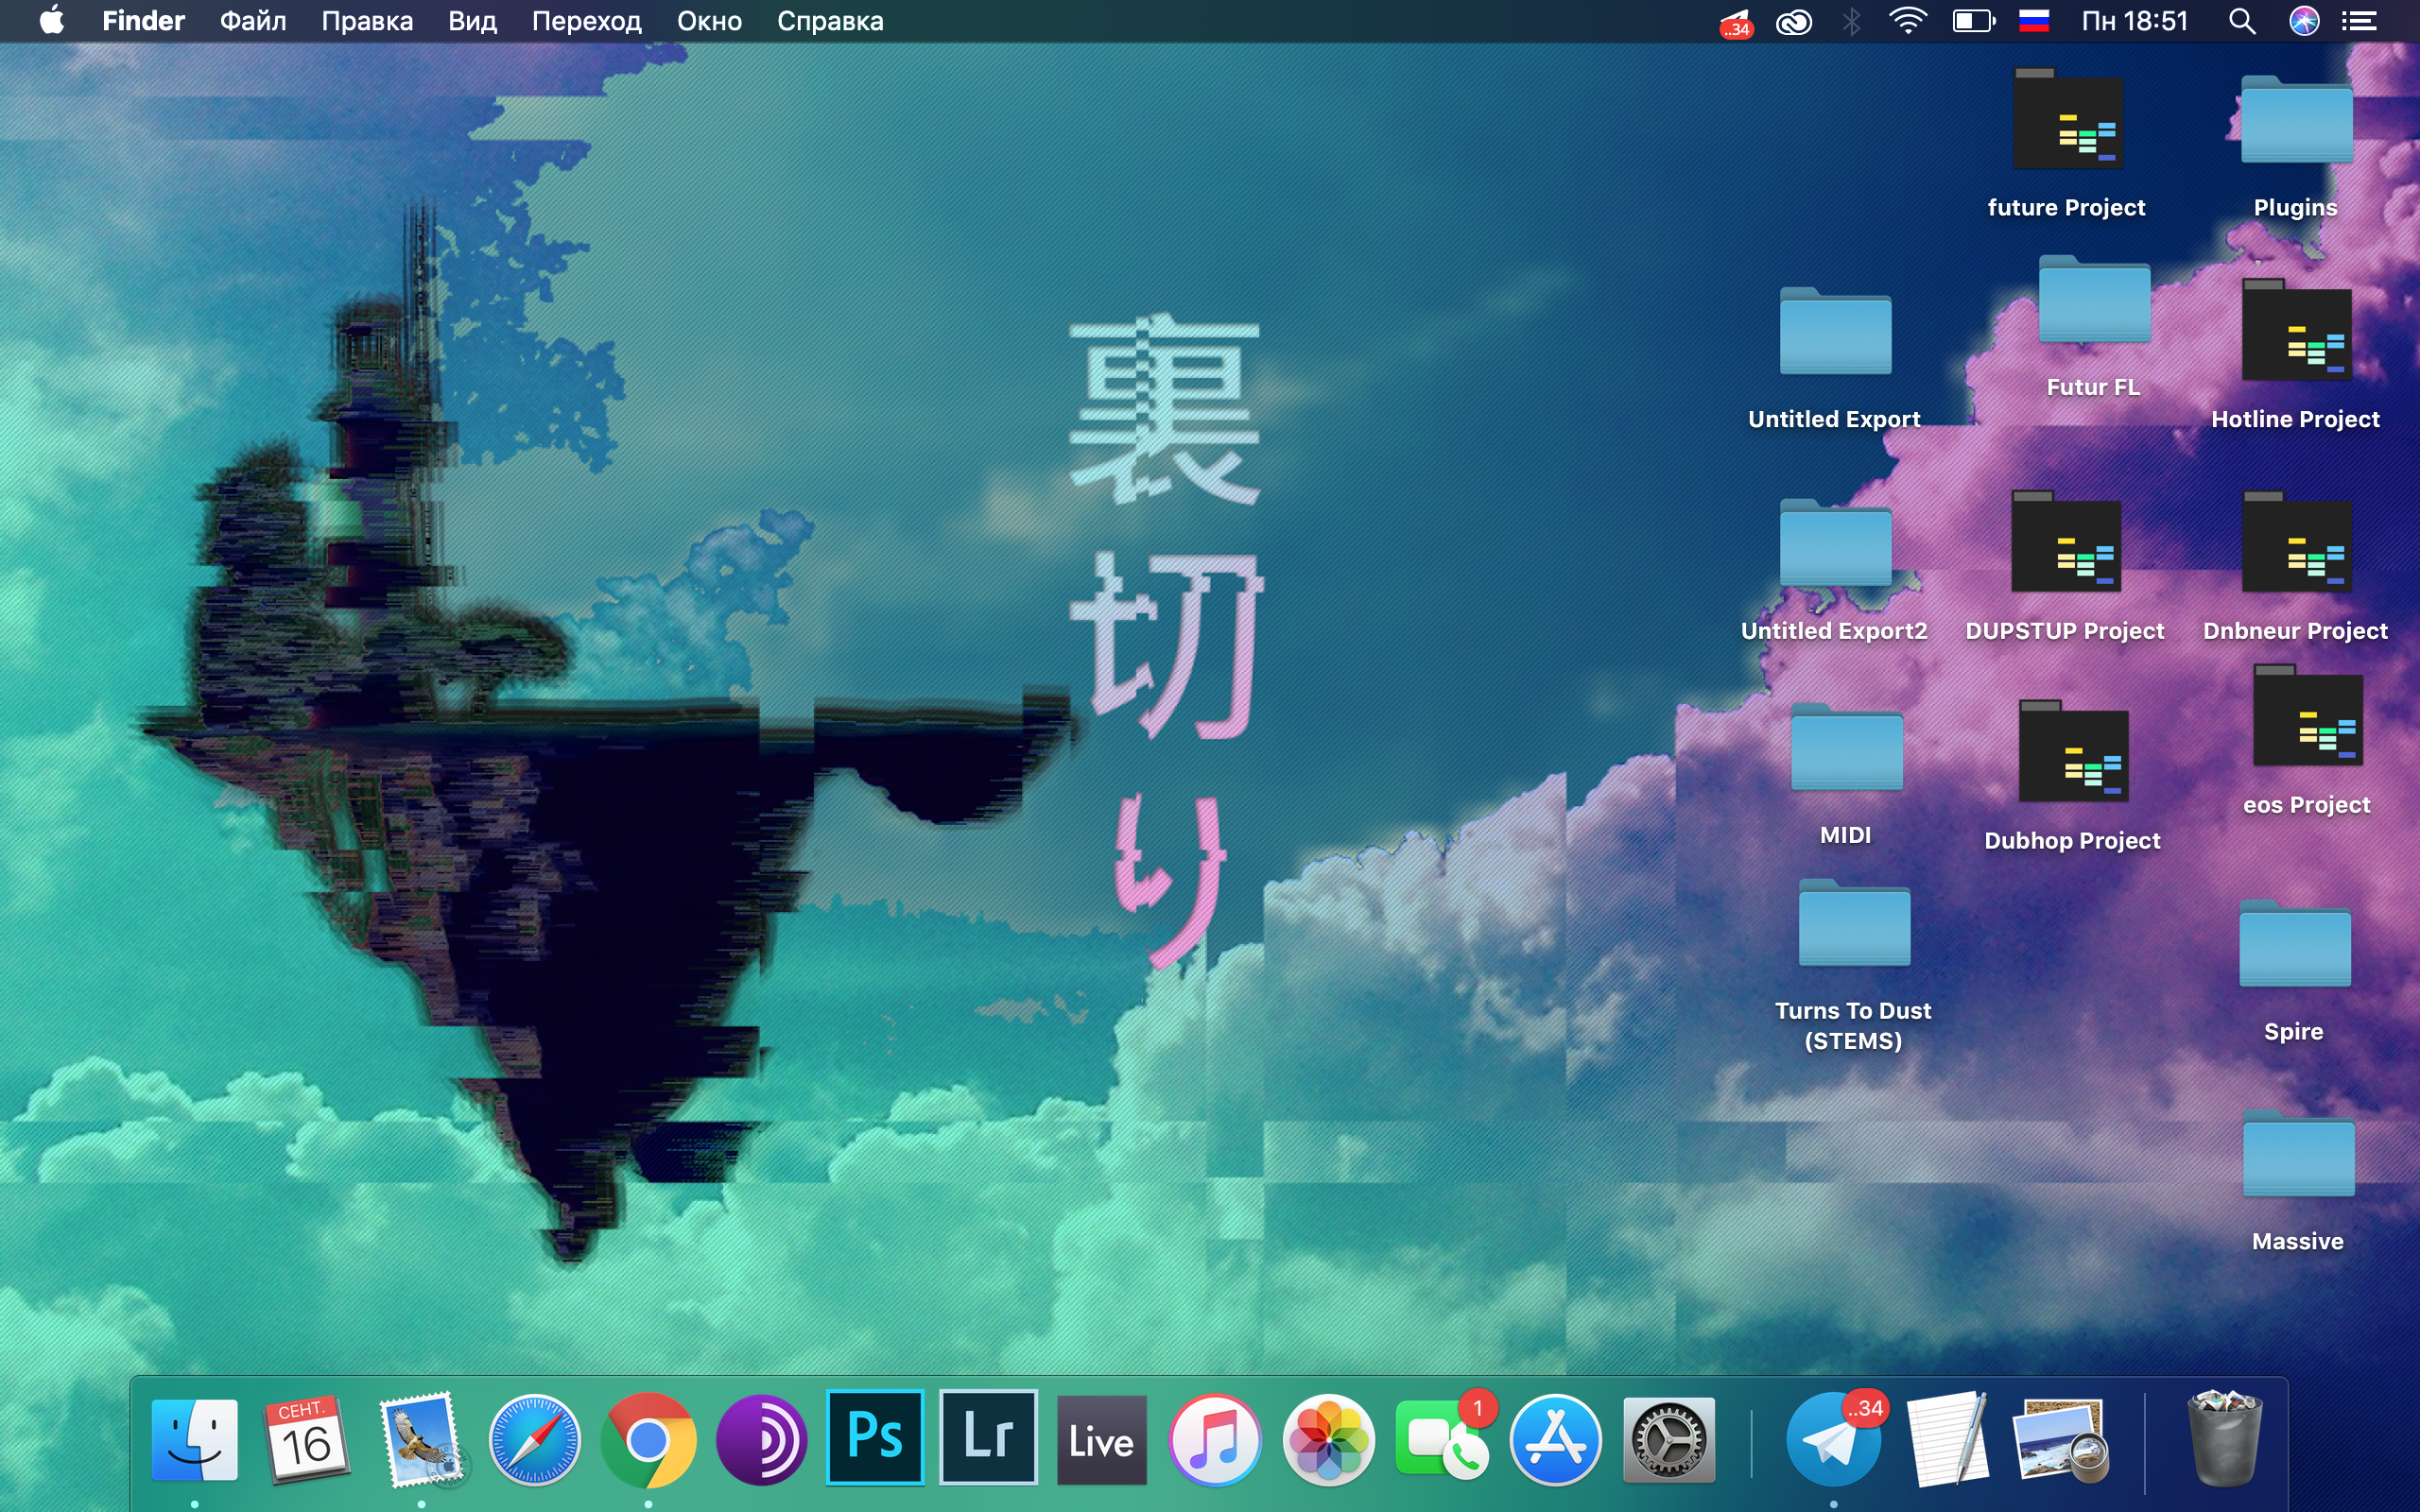Screen dimensions: 2420x1512
Task: Open the Calendar app in the Dock
Action: click(x=306, y=1439)
